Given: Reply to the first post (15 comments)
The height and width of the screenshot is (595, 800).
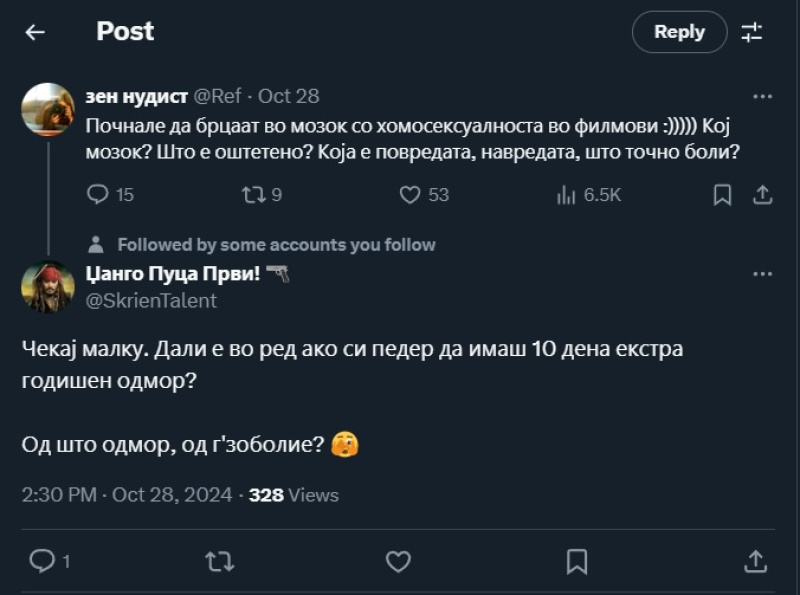Looking at the screenshot, I should [98, 195].
